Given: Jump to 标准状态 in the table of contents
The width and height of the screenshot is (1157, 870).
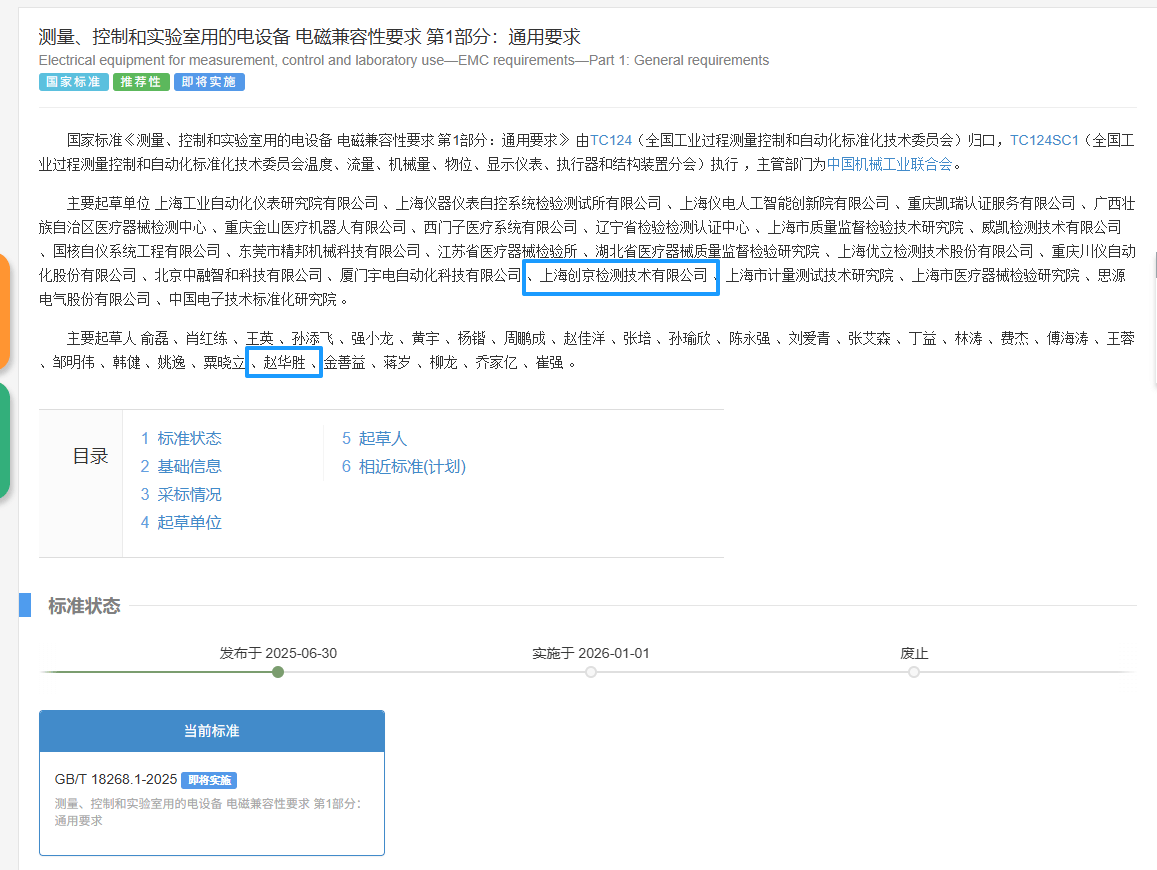Looking at the screenshot, I should coord(181,439).
